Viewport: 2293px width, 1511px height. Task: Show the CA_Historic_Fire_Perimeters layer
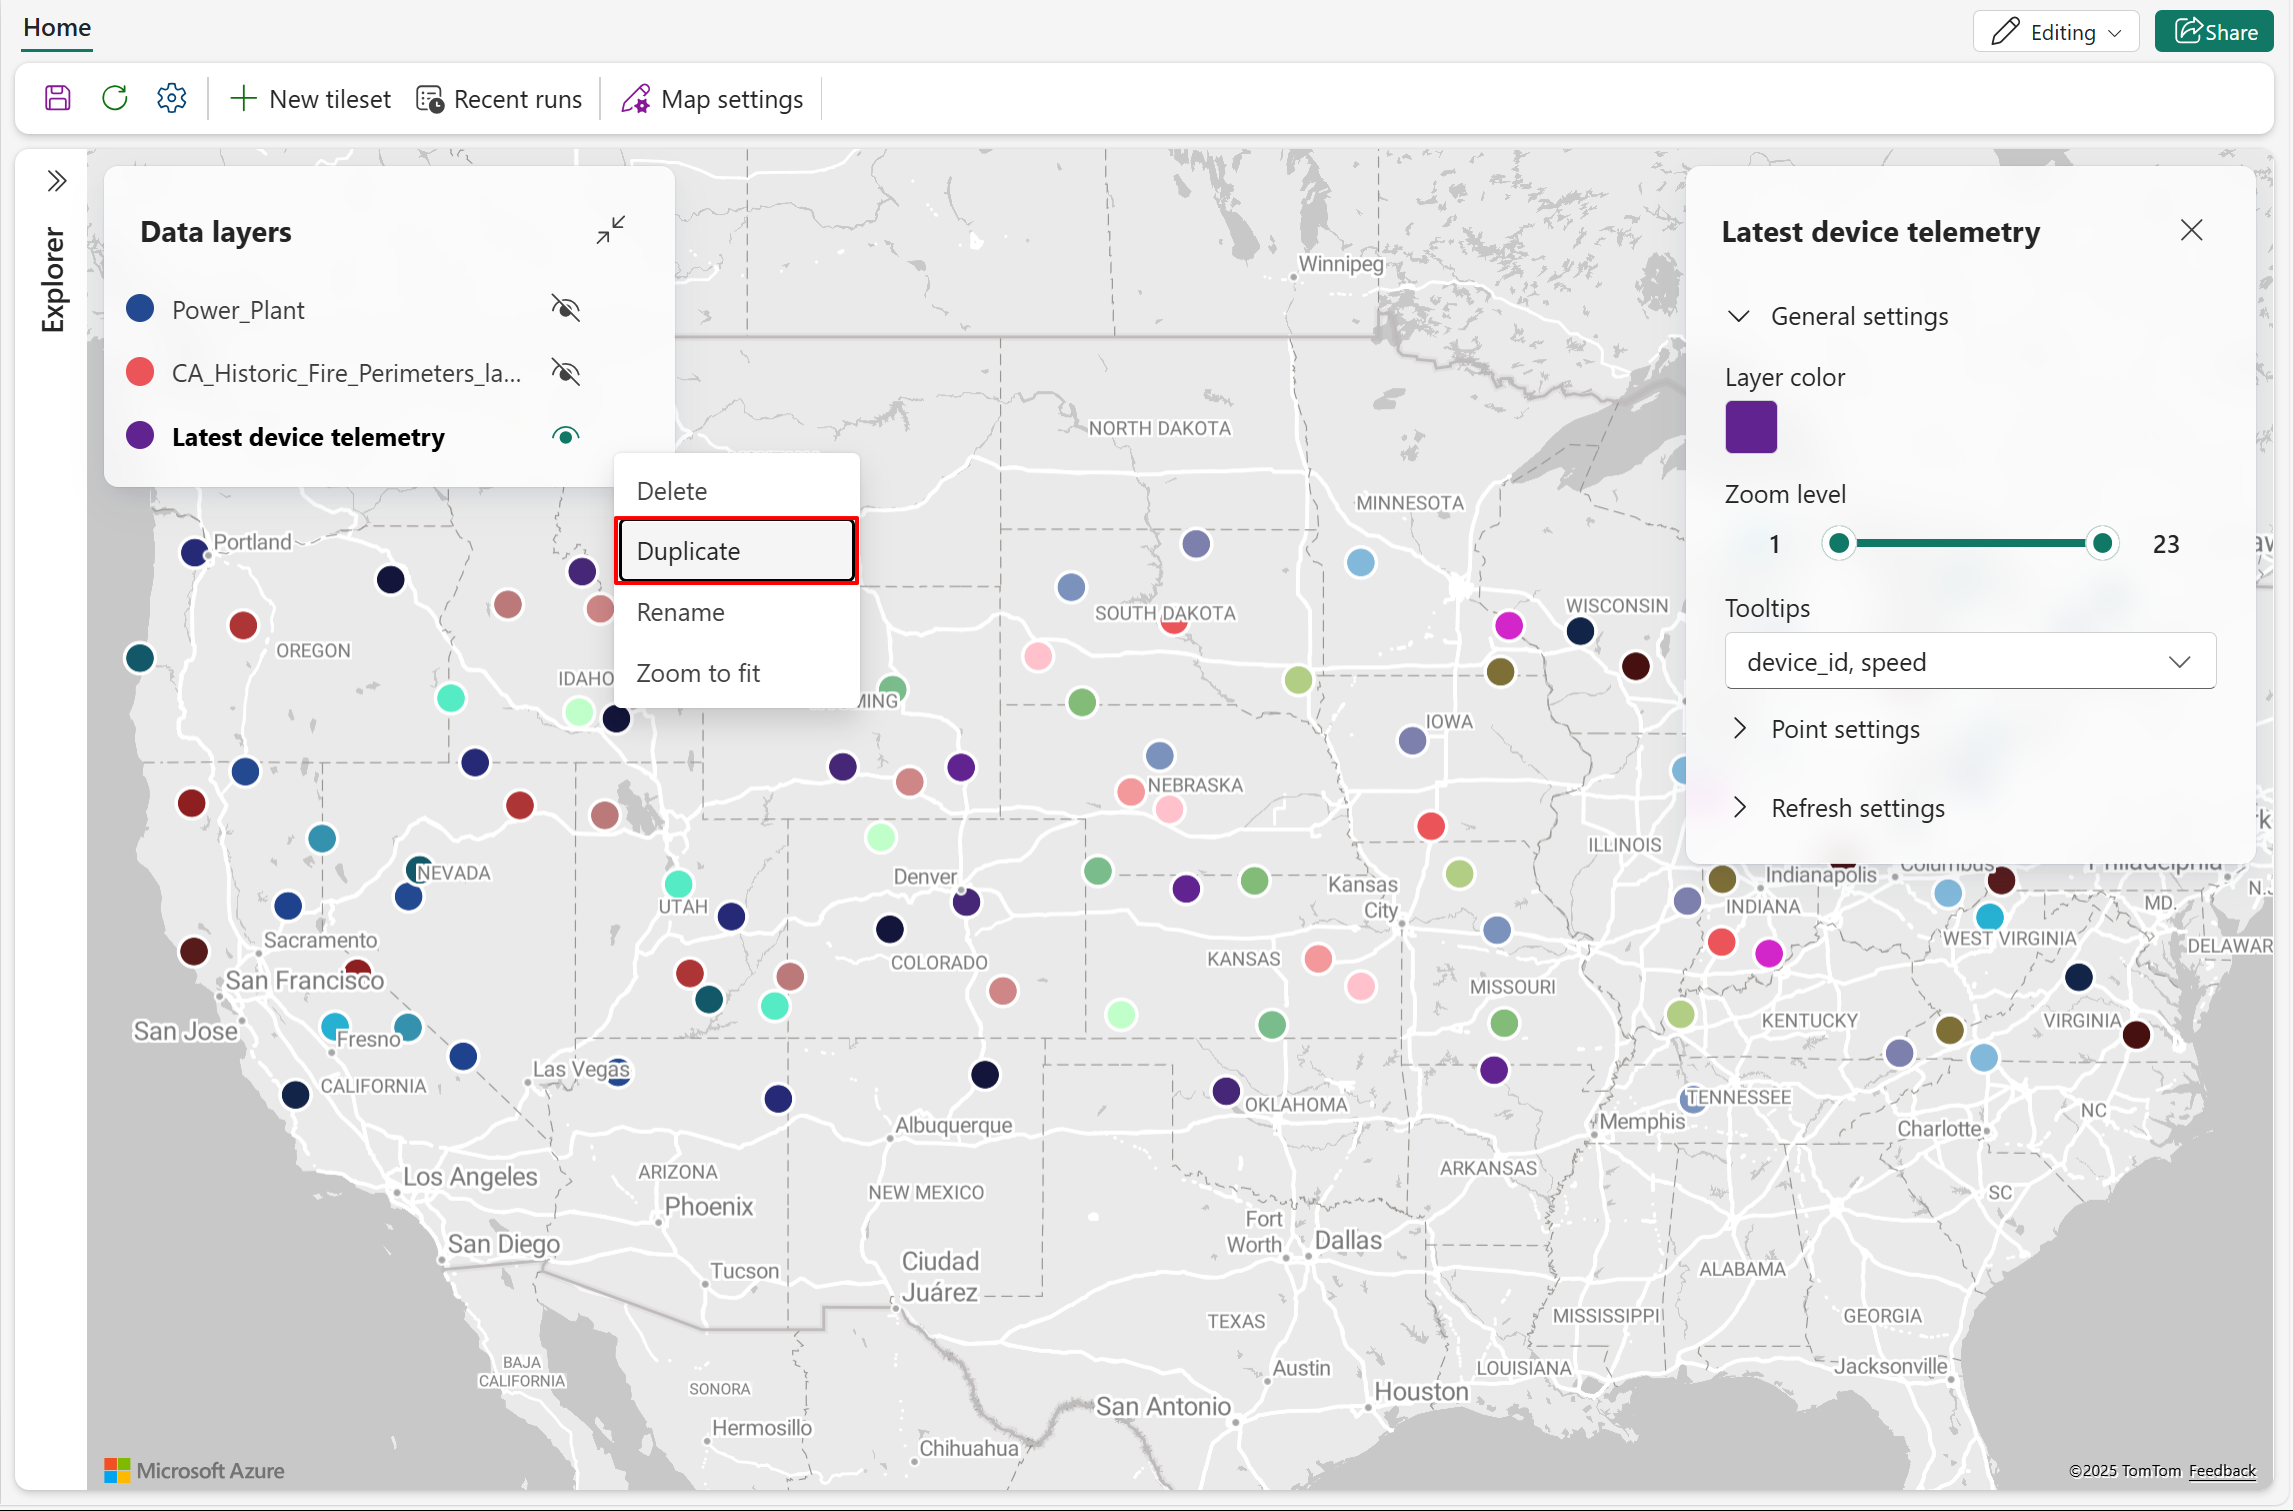565,373
